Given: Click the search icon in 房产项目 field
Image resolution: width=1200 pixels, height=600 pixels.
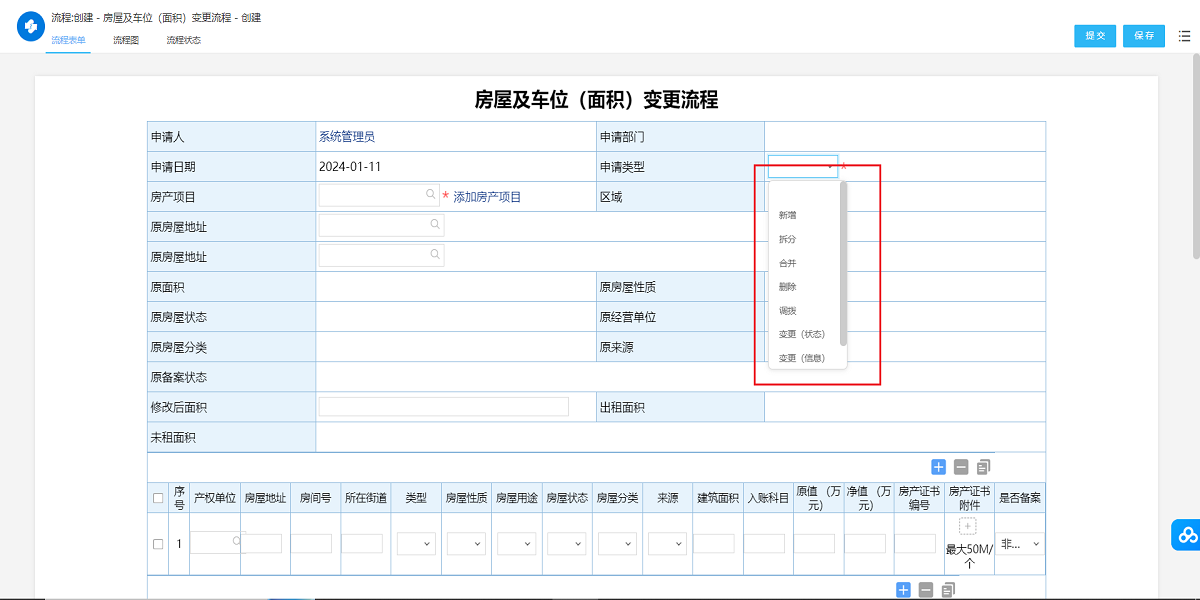Looking at the screenshot, I should tap(431, 195).
